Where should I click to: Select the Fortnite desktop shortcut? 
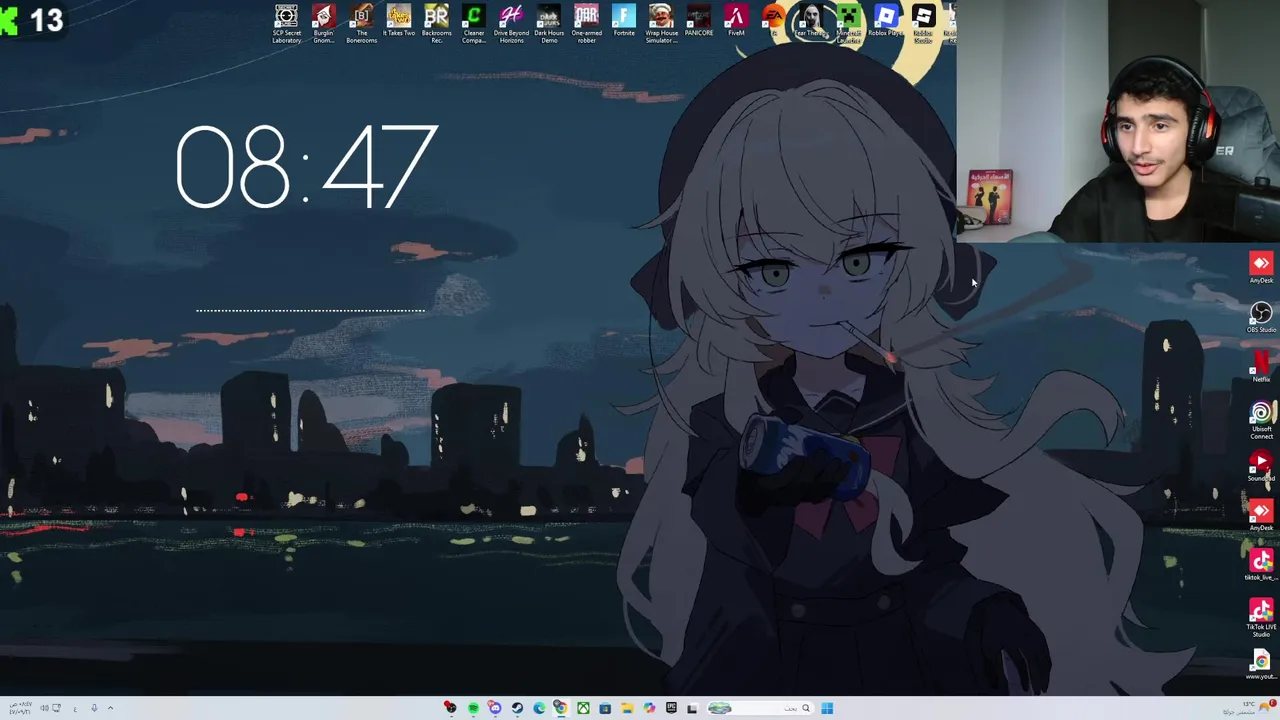[623, 22]
